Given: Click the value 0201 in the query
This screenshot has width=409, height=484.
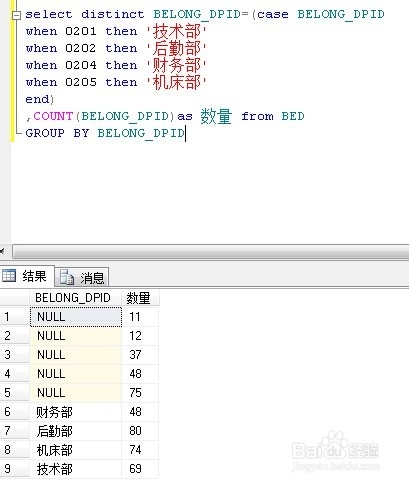Looking at the screenshot, I should (x=81, y=32).
